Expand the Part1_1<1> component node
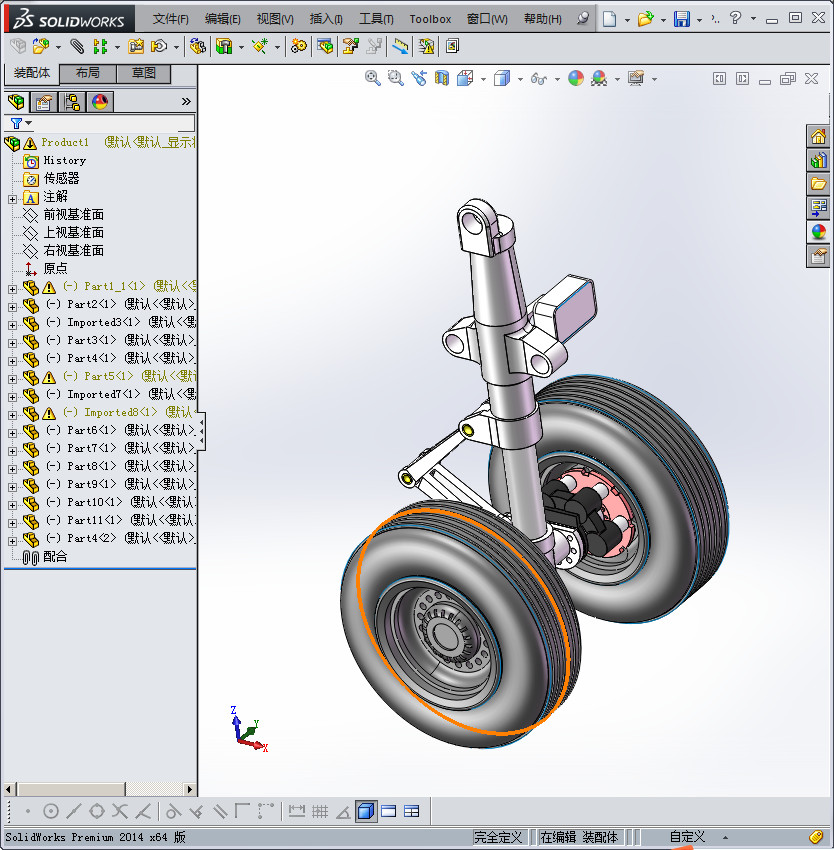Screen dimensions: 834x850 [x=12, y=289]
